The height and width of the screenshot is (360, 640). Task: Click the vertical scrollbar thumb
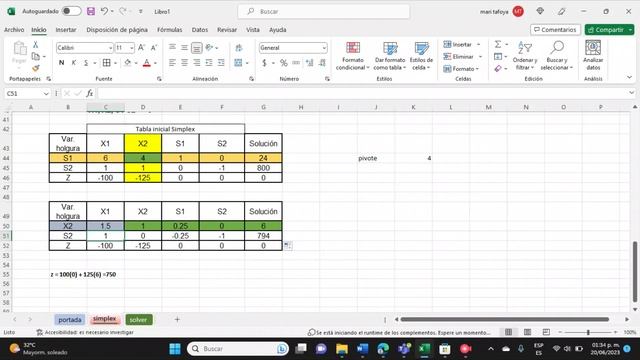point(635,271)
